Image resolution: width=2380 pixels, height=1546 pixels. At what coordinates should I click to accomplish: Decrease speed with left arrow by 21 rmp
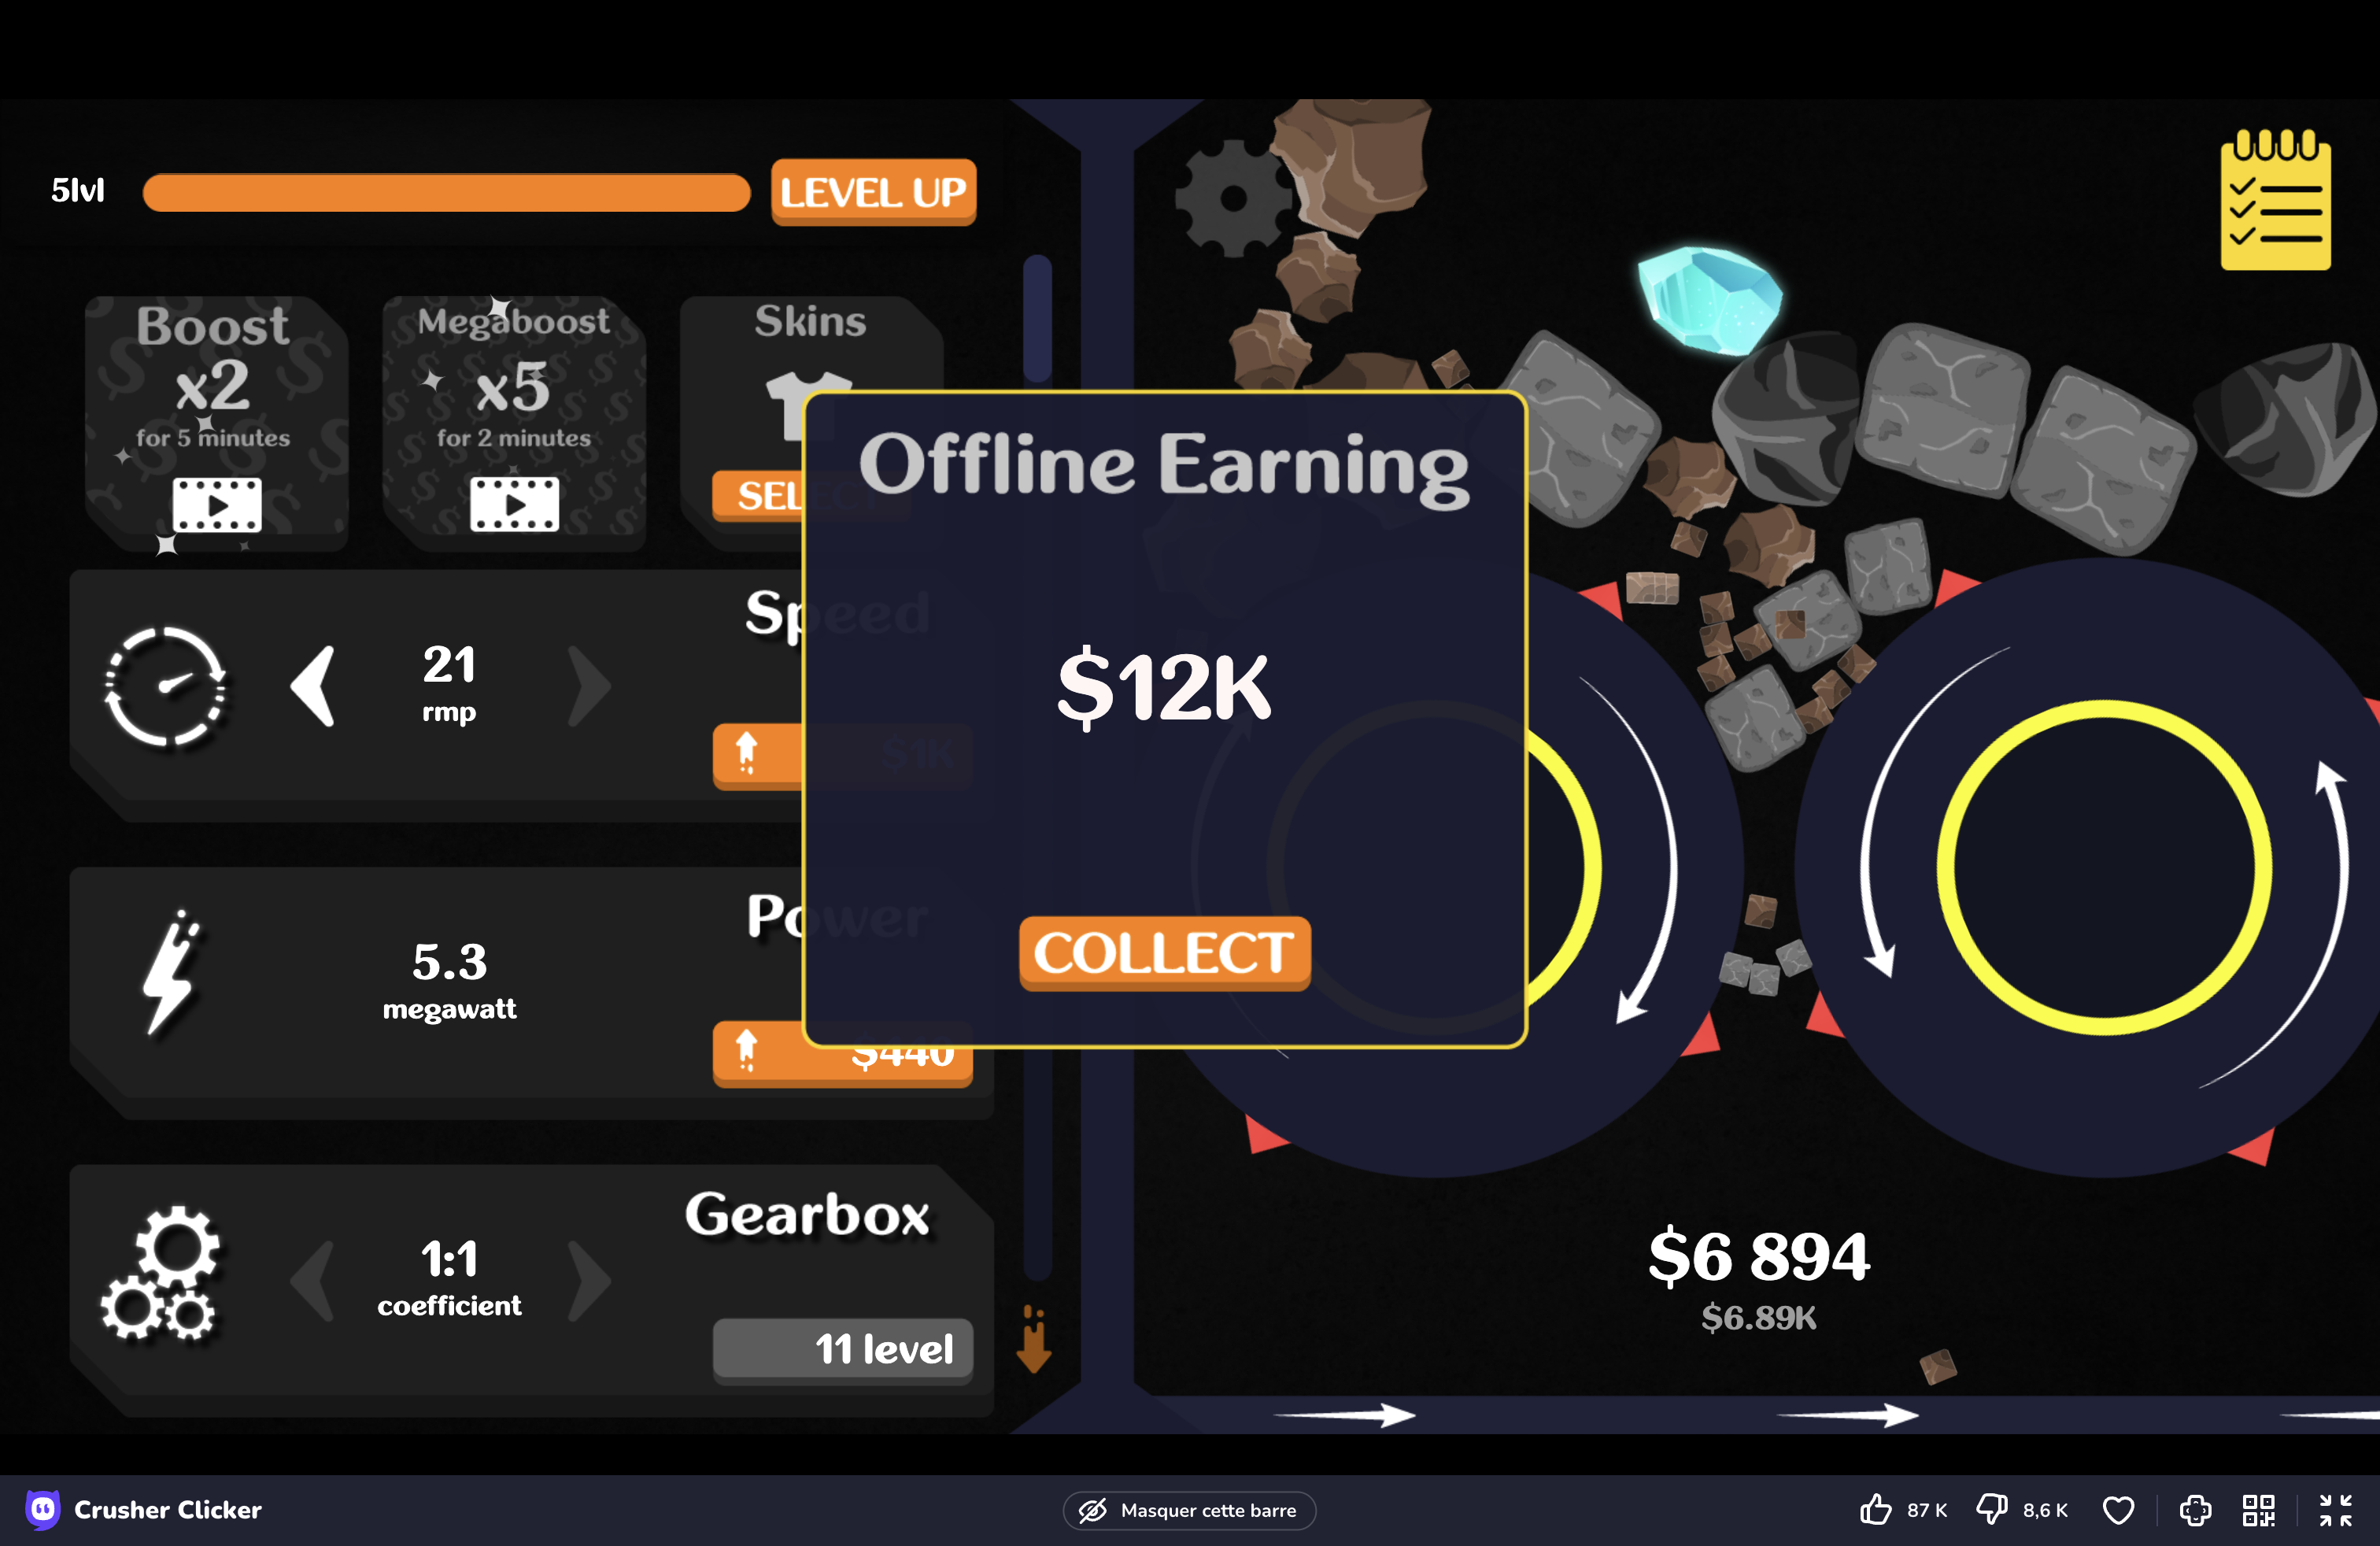pos(313,686)
